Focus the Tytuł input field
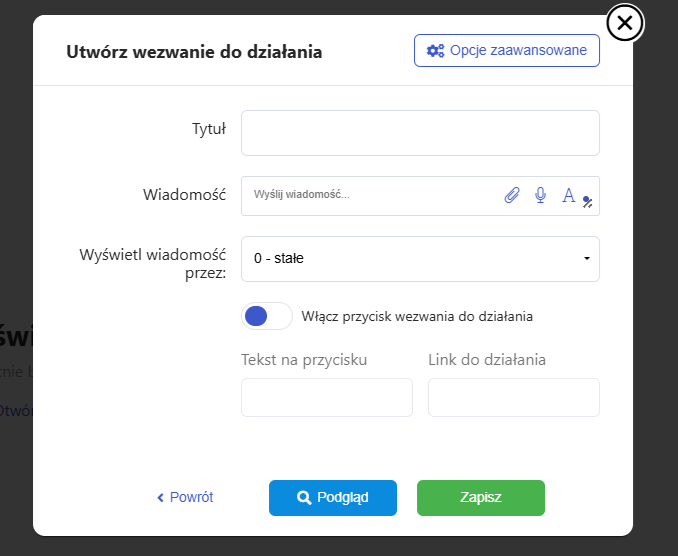The height and width of the screenshot is (556, 678). (420, 133)
